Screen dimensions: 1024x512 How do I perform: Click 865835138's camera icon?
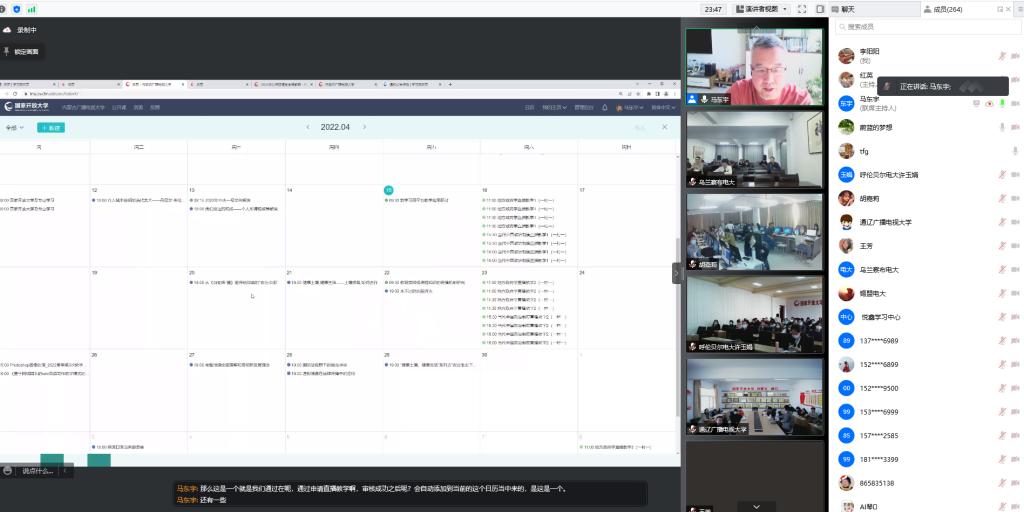pos(1016,483)
